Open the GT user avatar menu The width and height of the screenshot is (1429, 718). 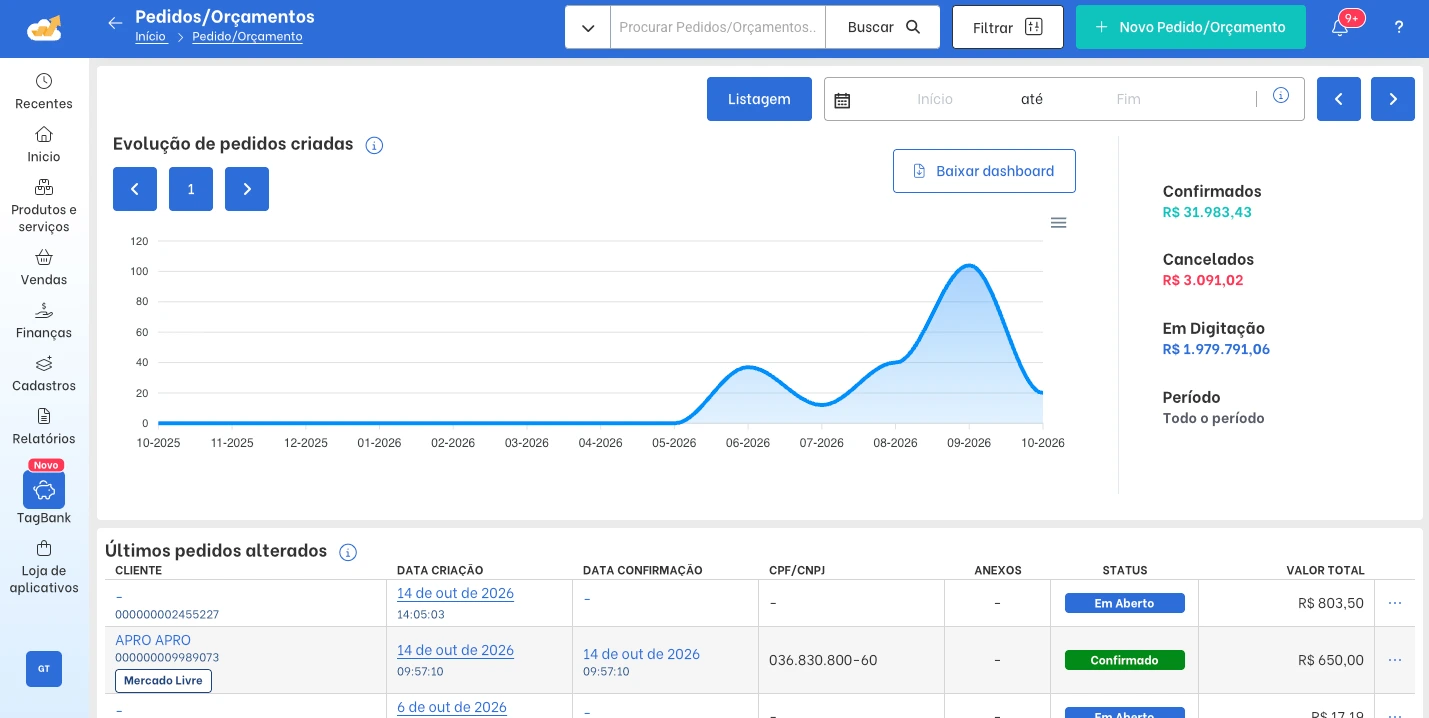[x=44, y=669]
